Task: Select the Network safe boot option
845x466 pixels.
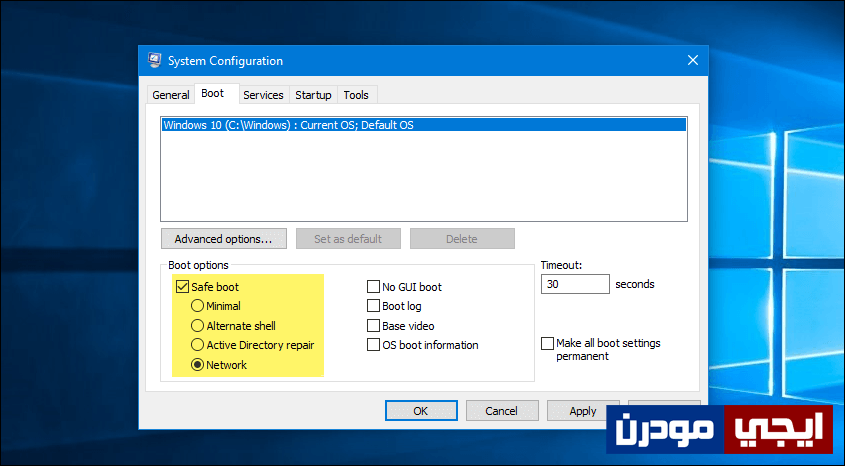Action: click(x=197, y=365)
